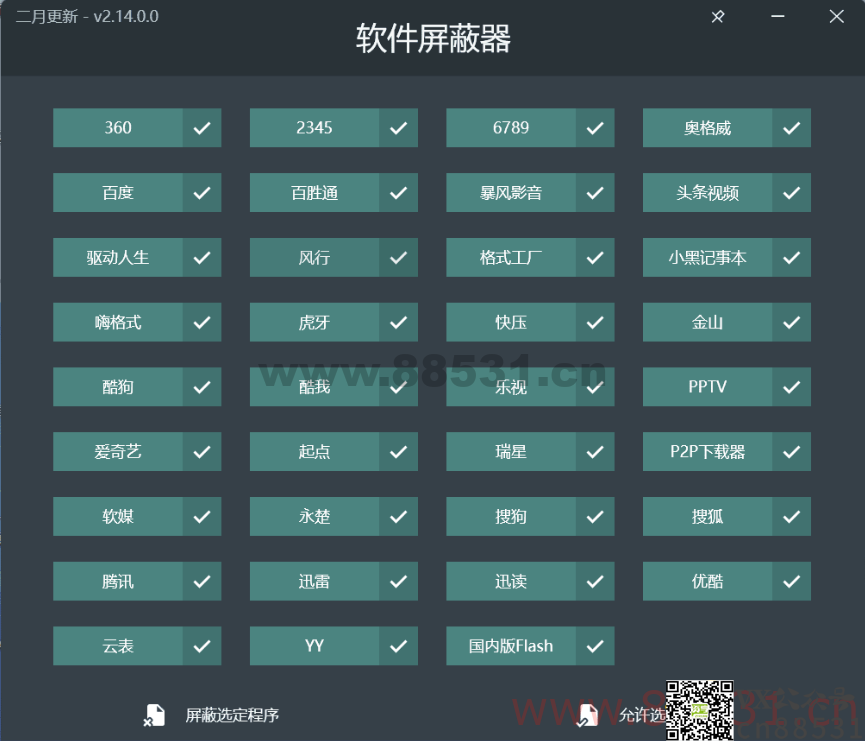Pin the window with the pin icon
This screenshot has height=741, width=865.
click(718, 17)
